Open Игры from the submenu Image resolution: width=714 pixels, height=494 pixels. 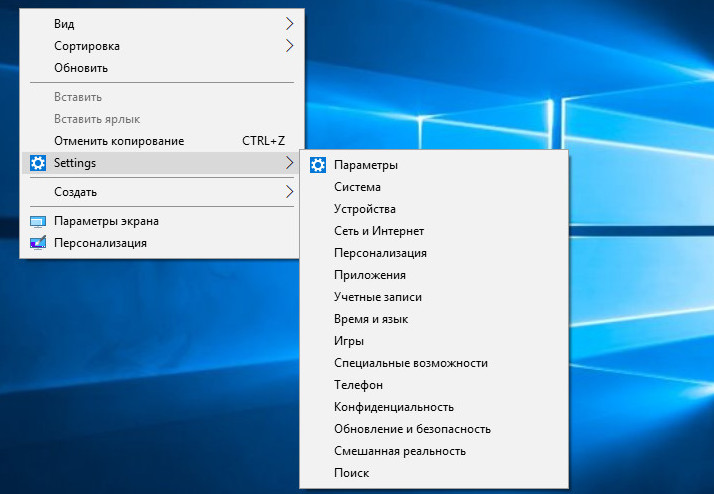click(x=434, y=341)
